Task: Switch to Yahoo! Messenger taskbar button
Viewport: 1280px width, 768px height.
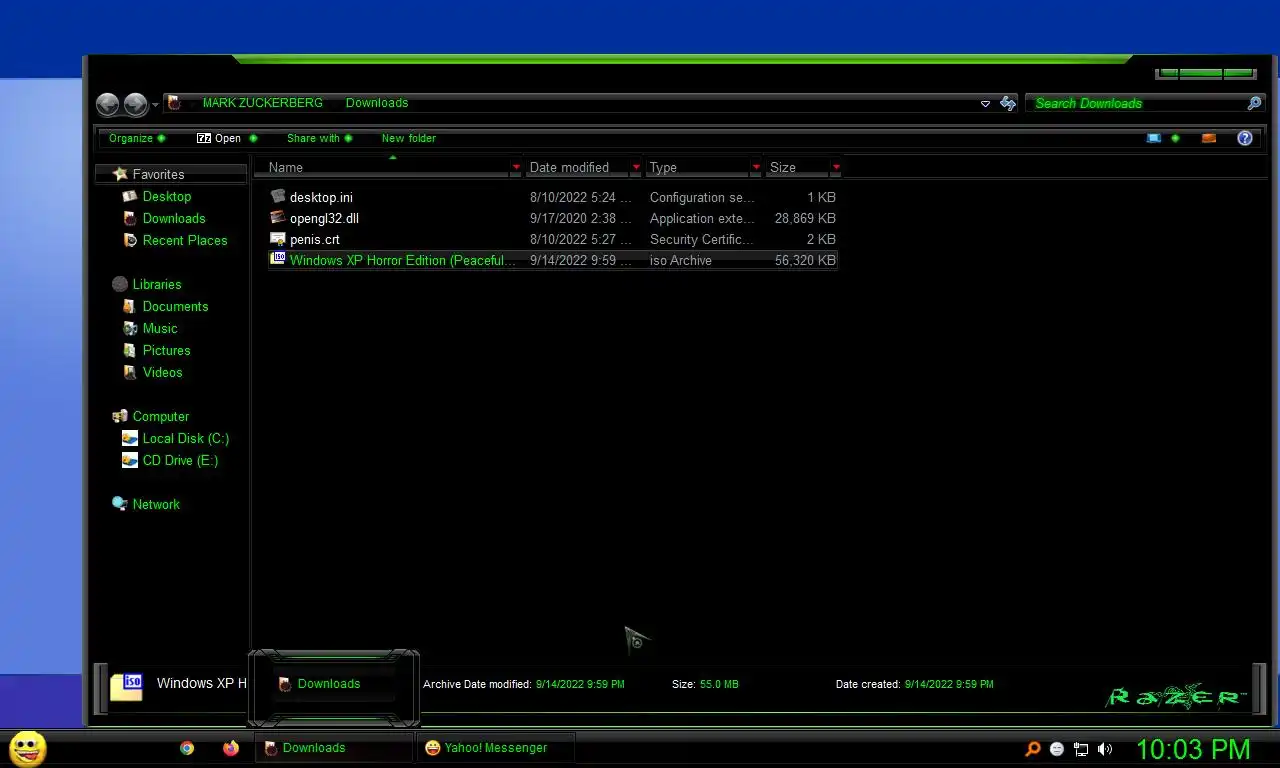Action: 496,747
